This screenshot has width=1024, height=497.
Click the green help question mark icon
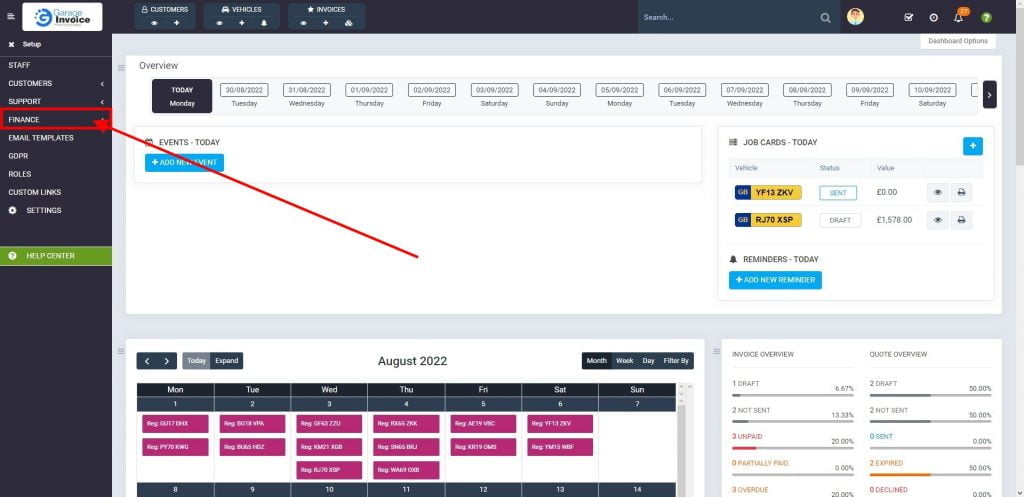click(x=986, y=17)
